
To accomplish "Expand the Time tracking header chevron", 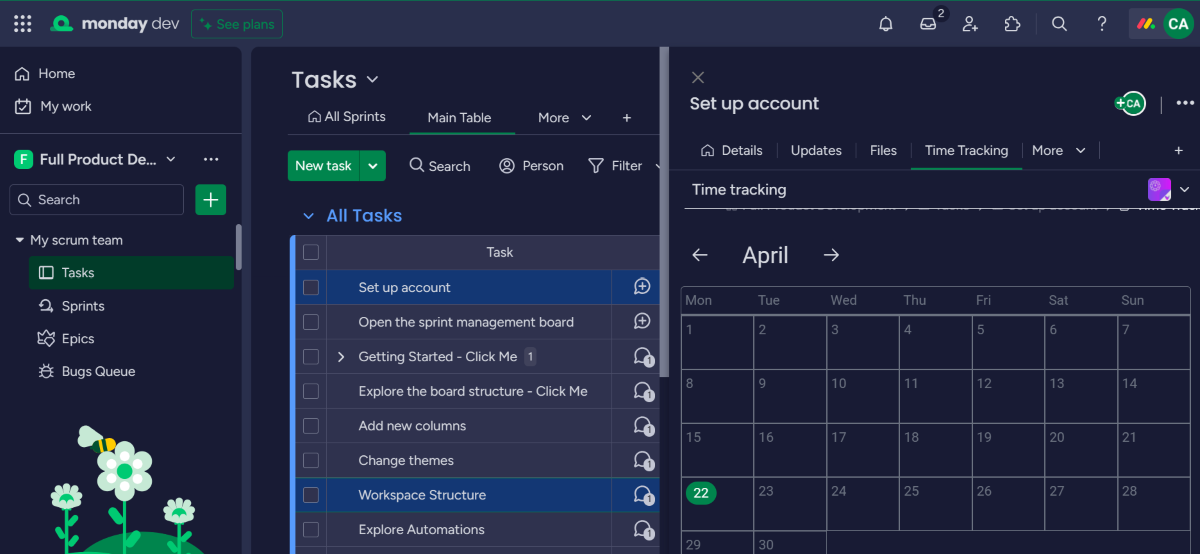I will click(1185, 189).
